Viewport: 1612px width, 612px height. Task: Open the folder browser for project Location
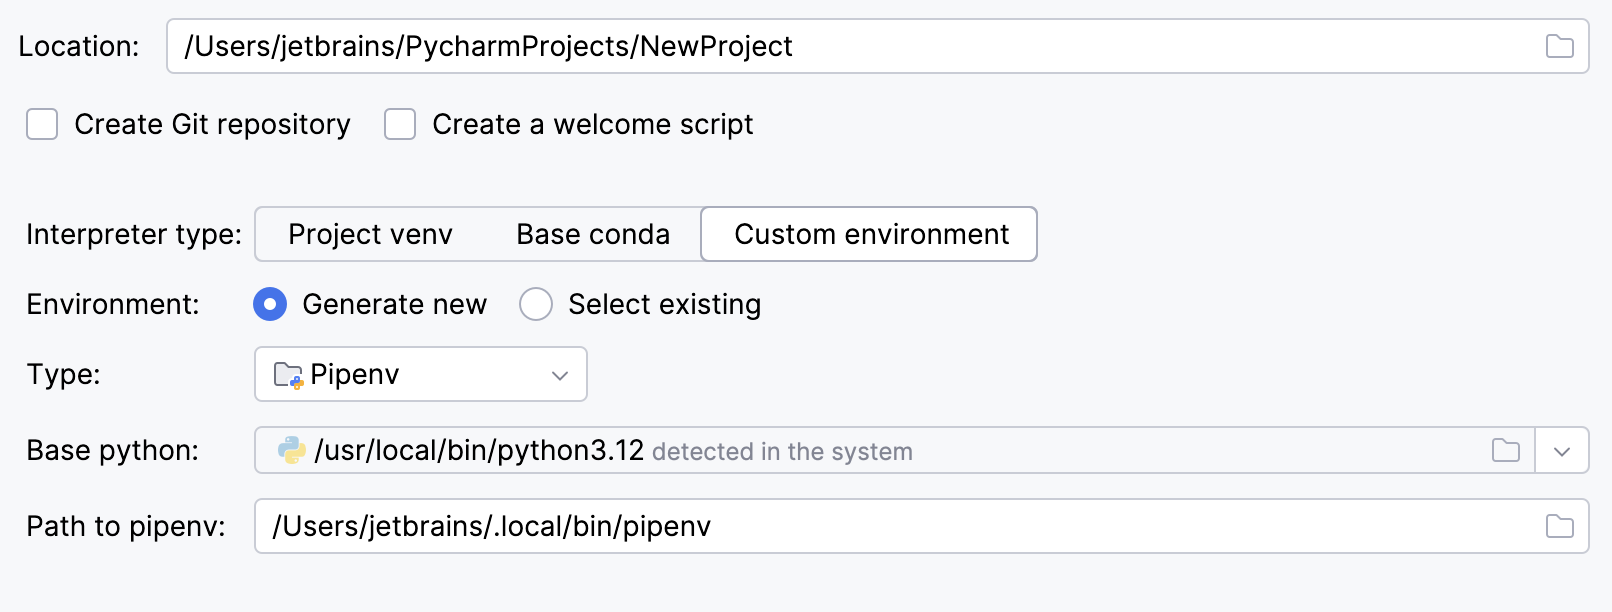pyautogui.click(x=1562, y=45)
